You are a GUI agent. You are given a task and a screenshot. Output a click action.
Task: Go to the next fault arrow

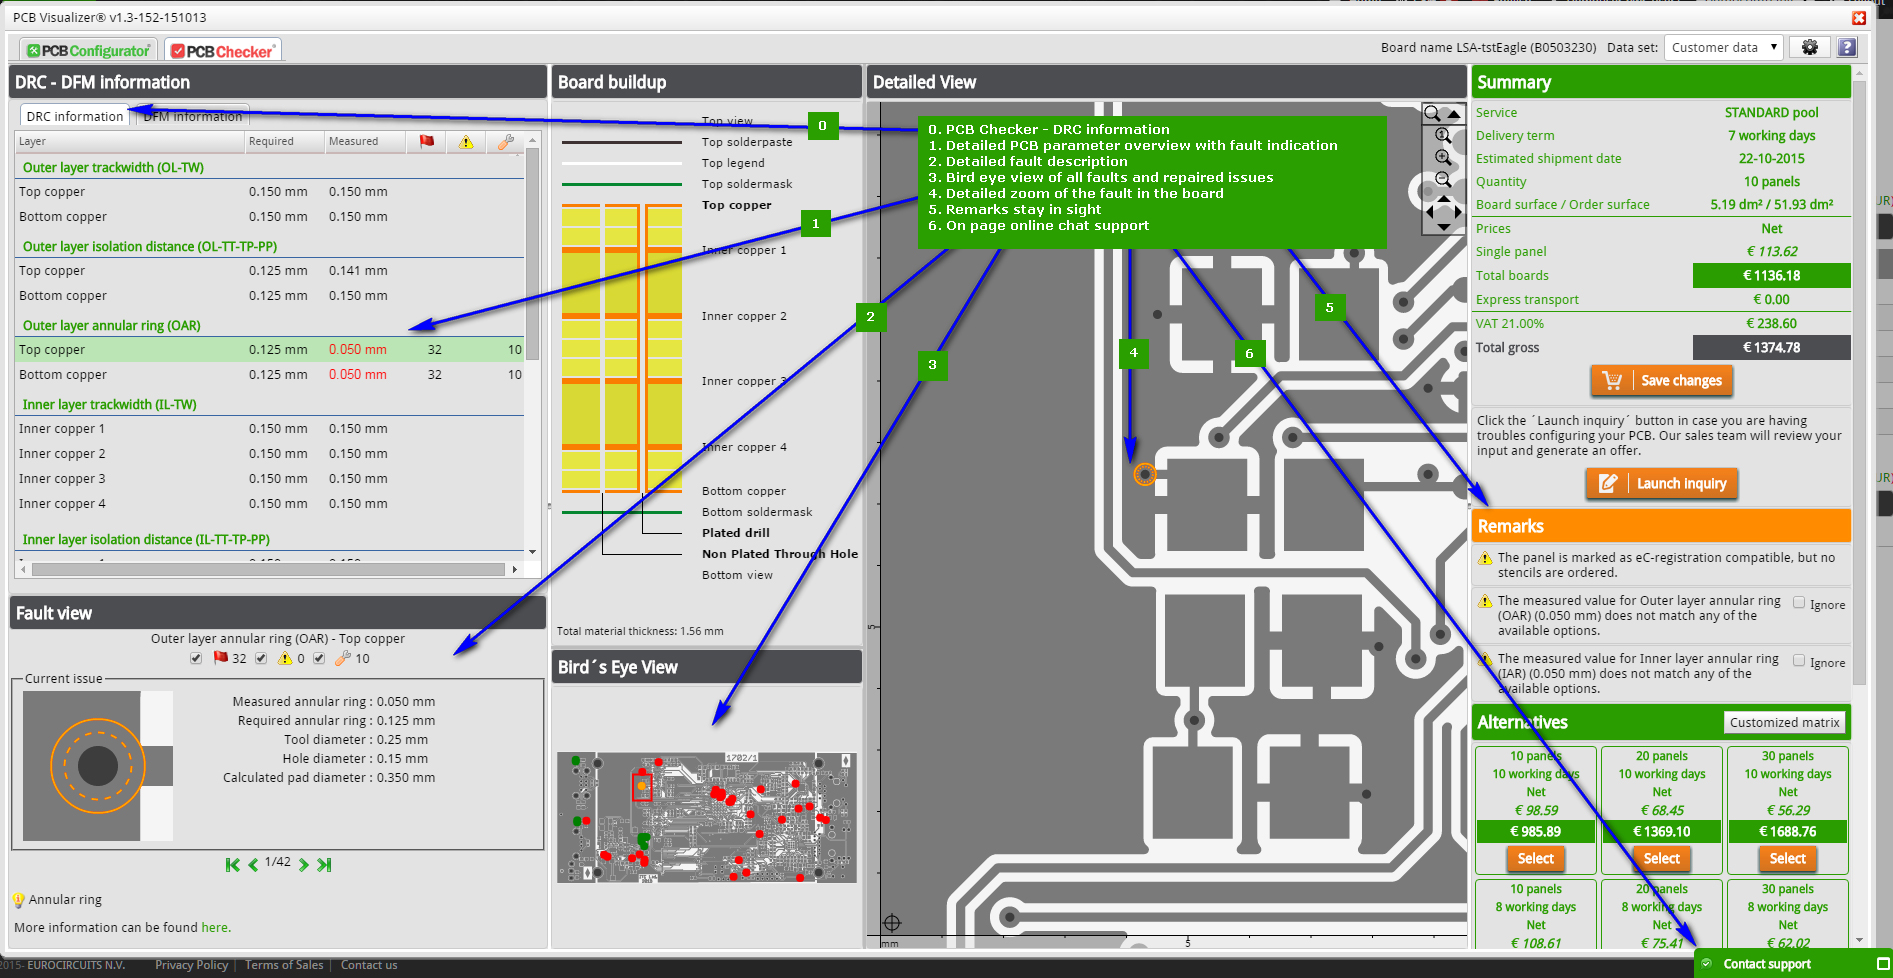(x=303, y=865)
